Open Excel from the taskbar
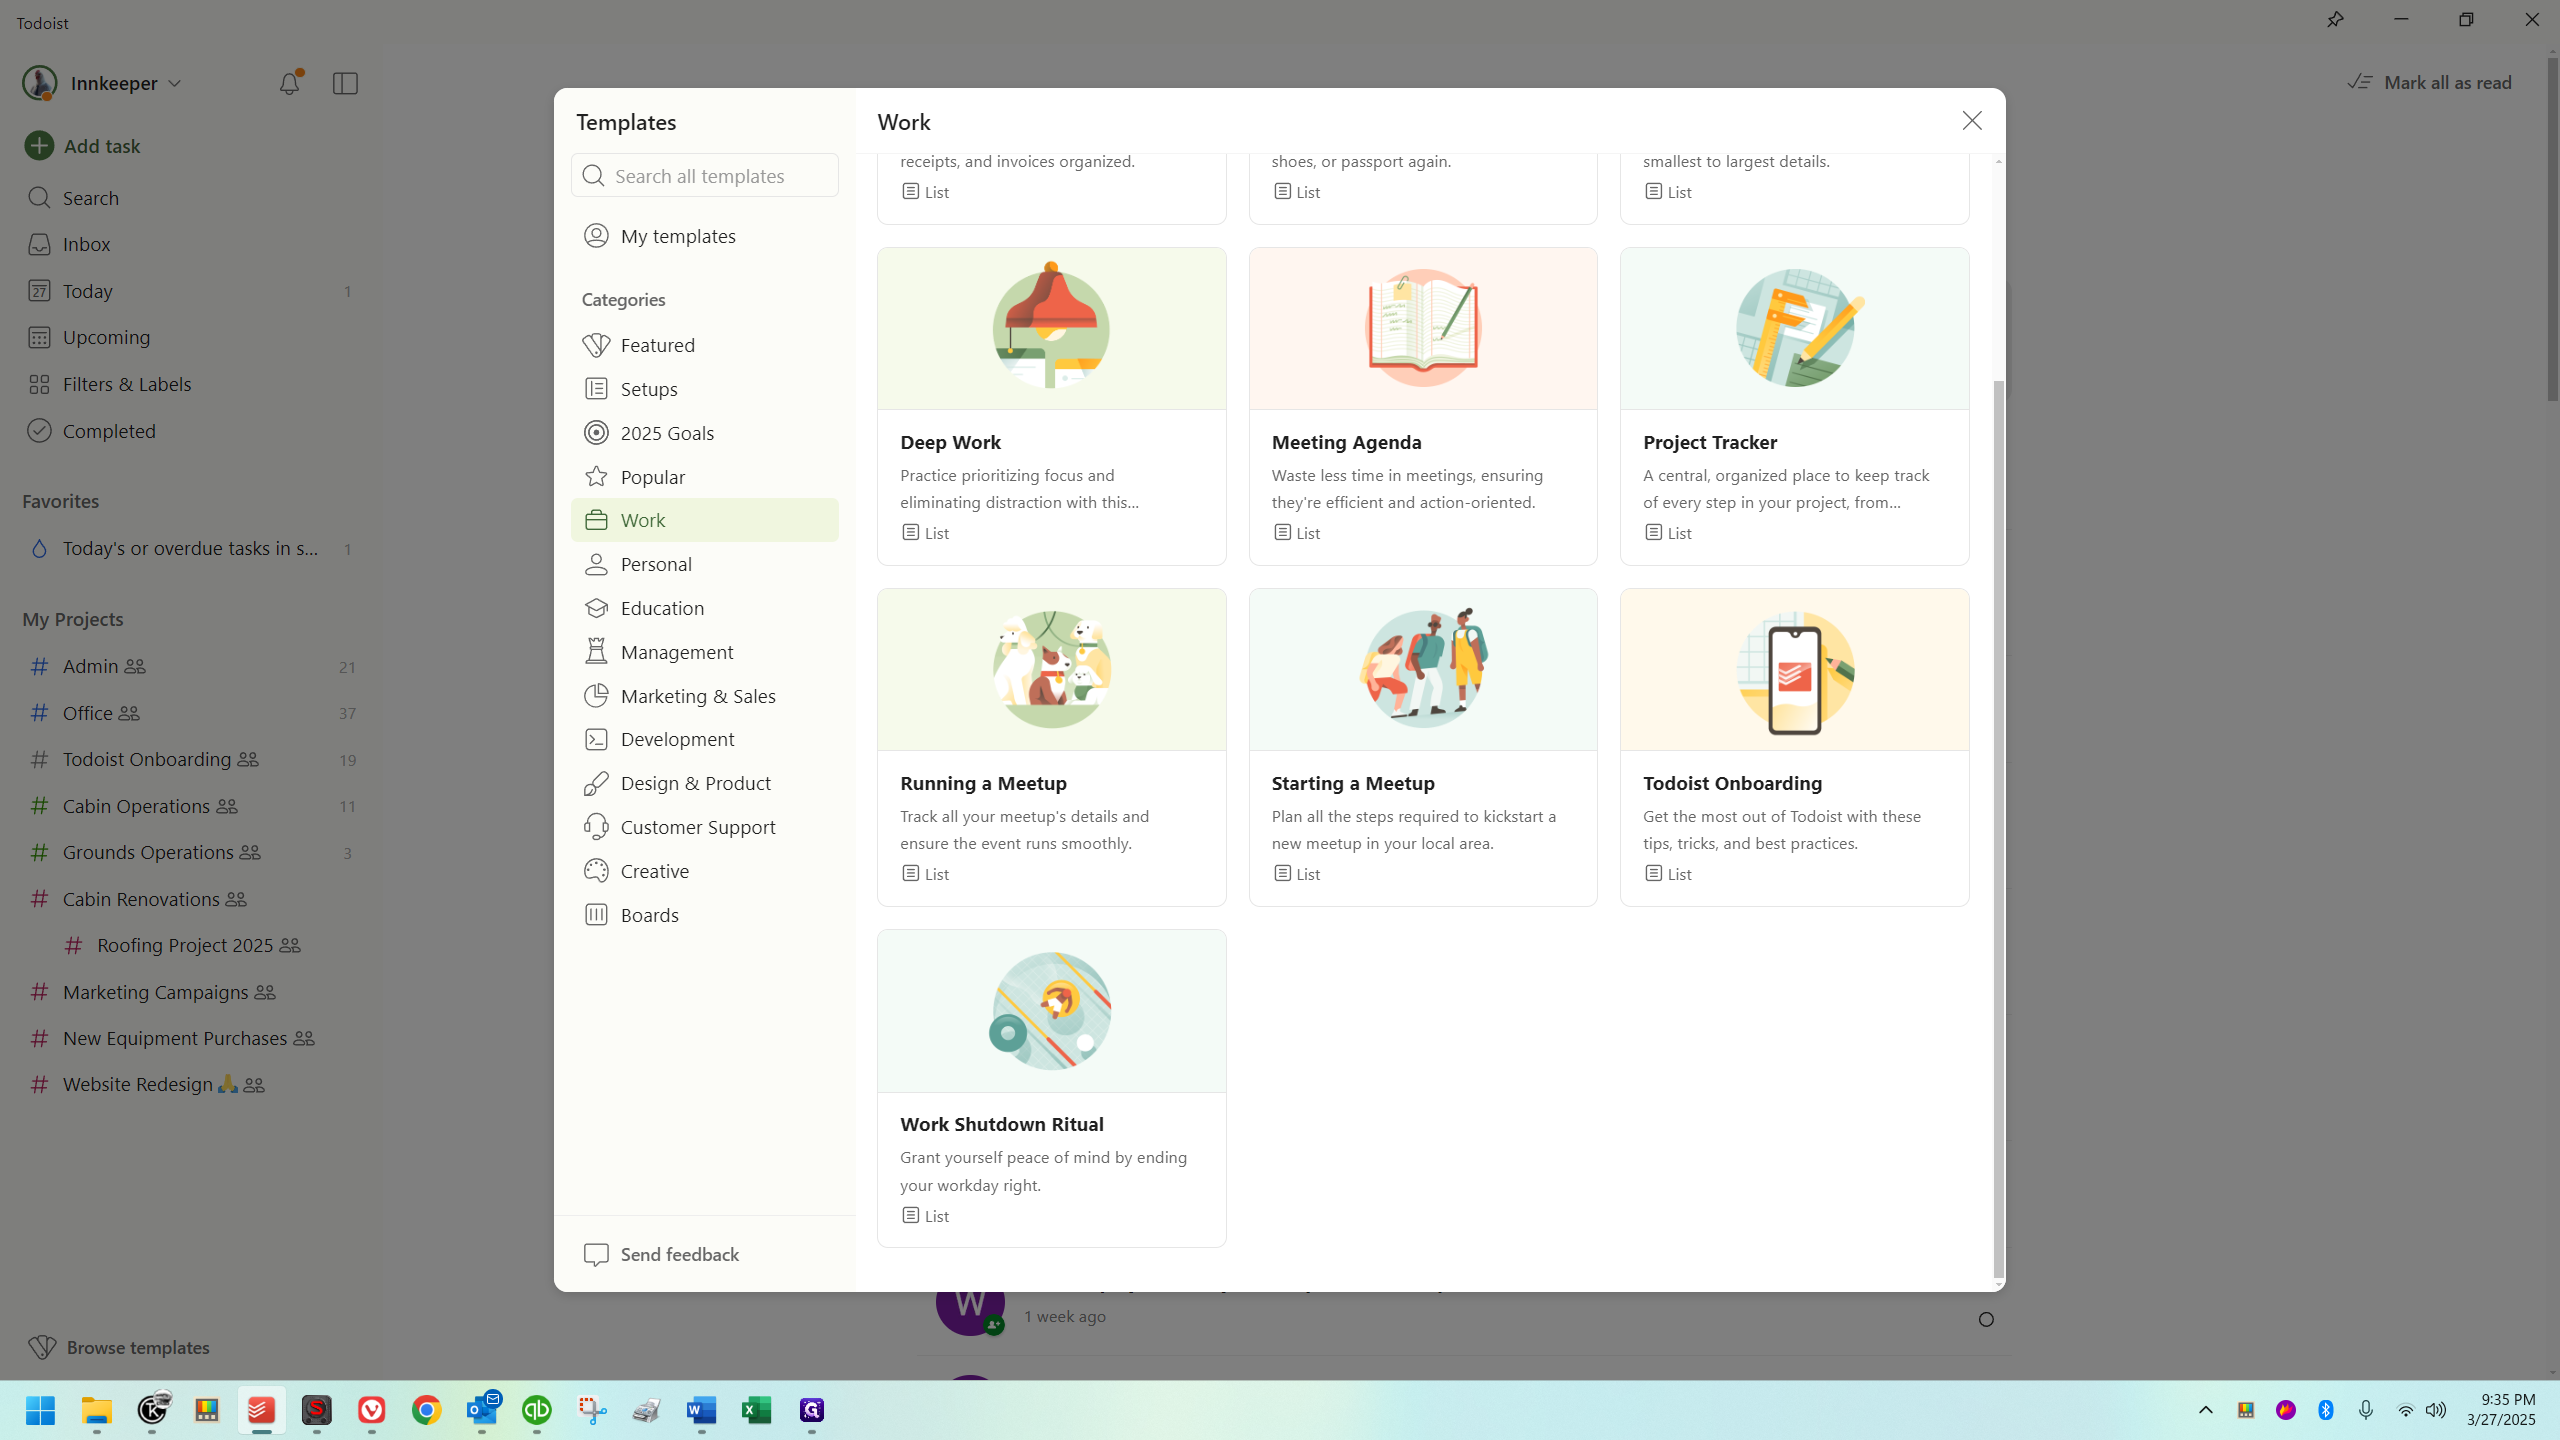 point(757,1410)
